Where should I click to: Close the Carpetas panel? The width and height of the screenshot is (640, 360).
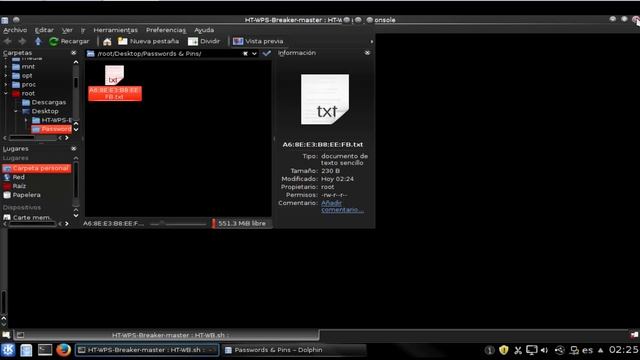tap(73, 53)
